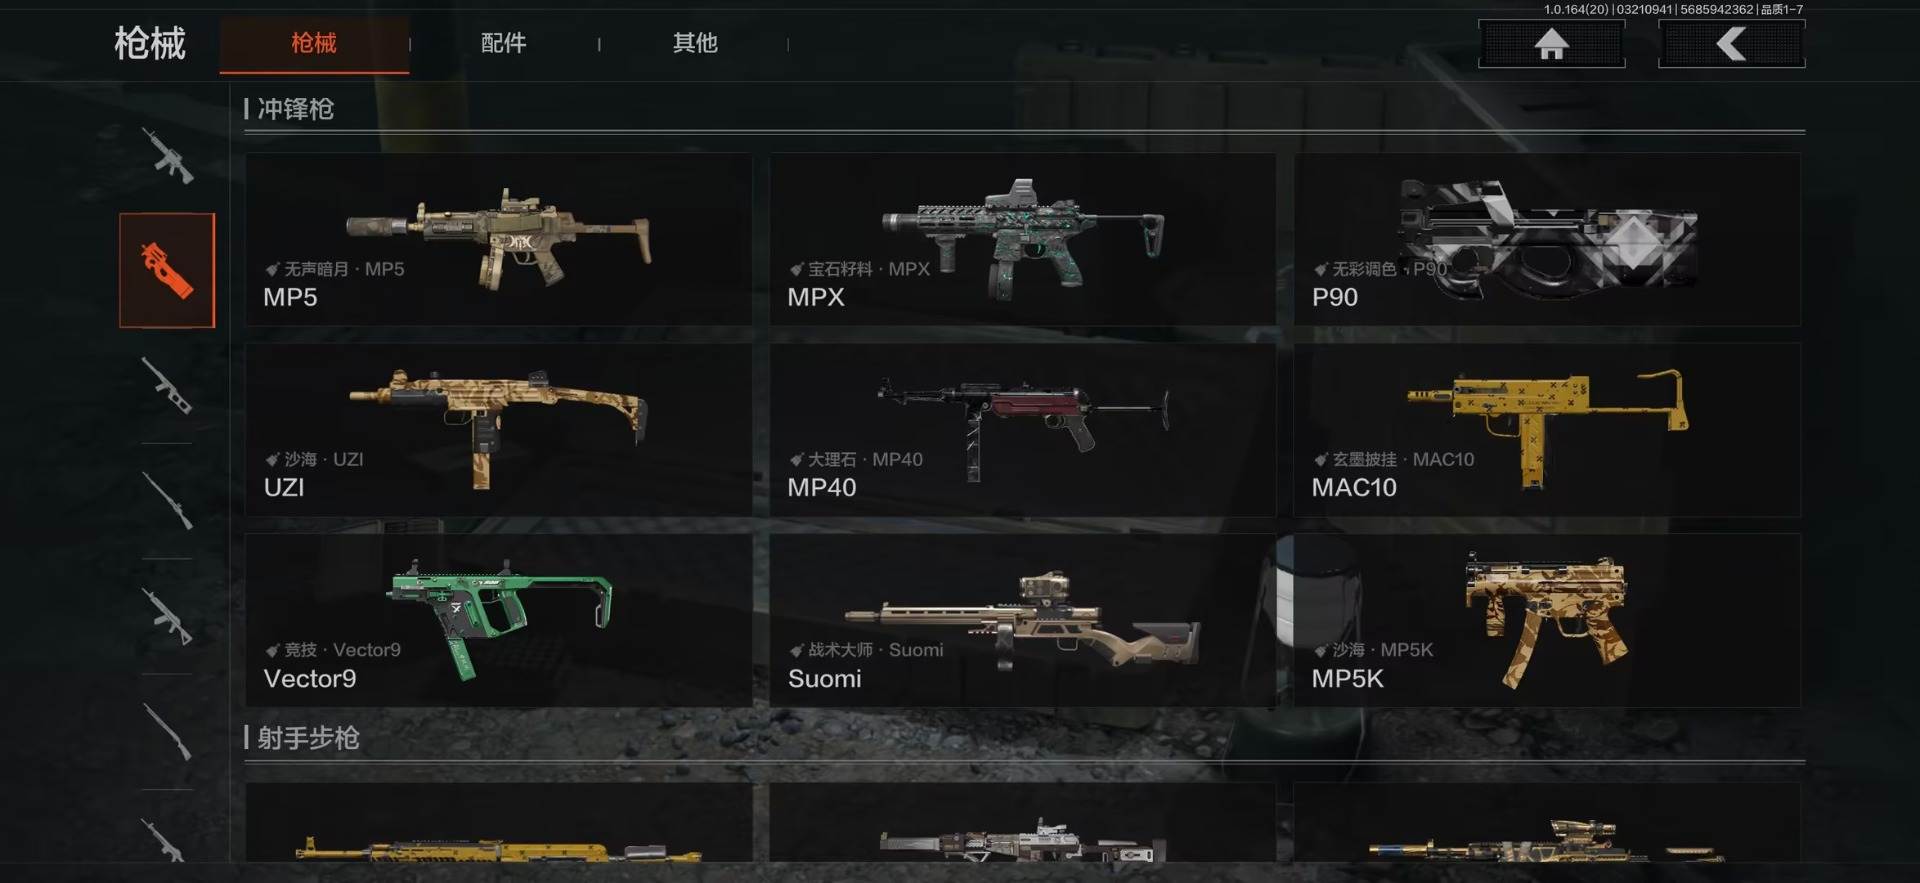Select the highlighted submachine gun category icon

[167, 270]
